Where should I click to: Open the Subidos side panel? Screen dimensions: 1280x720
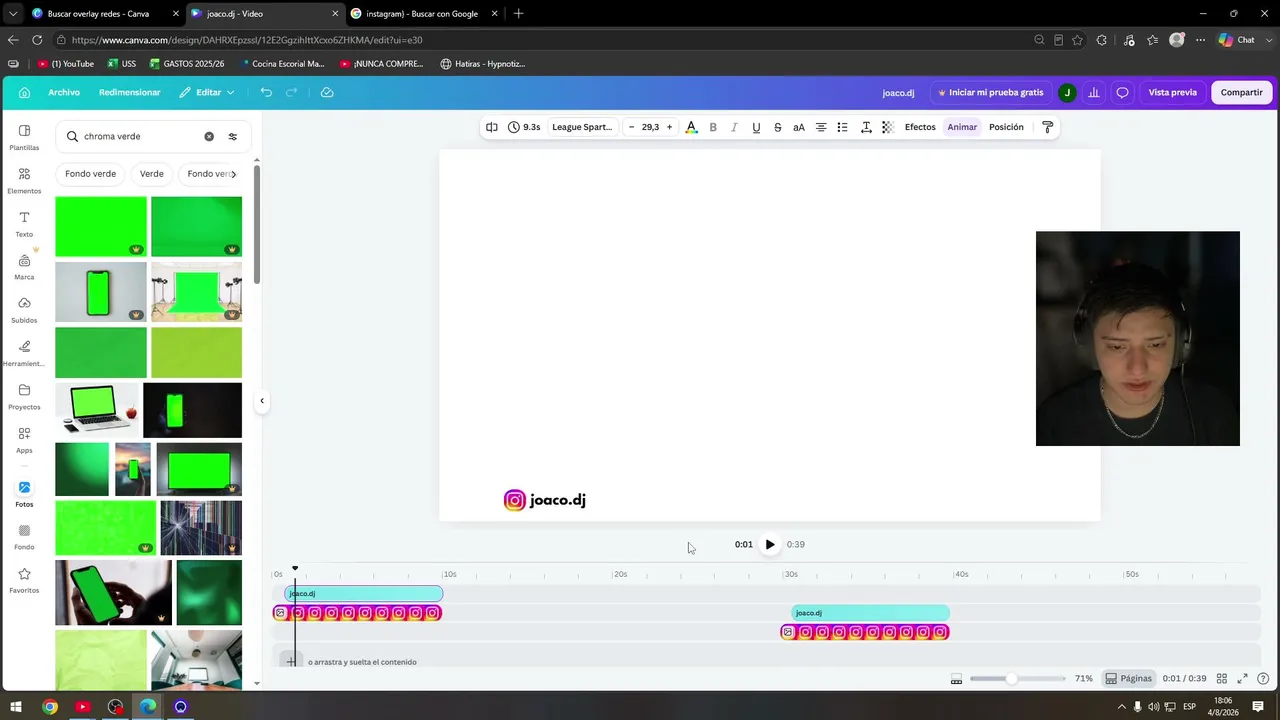[24, 310]
